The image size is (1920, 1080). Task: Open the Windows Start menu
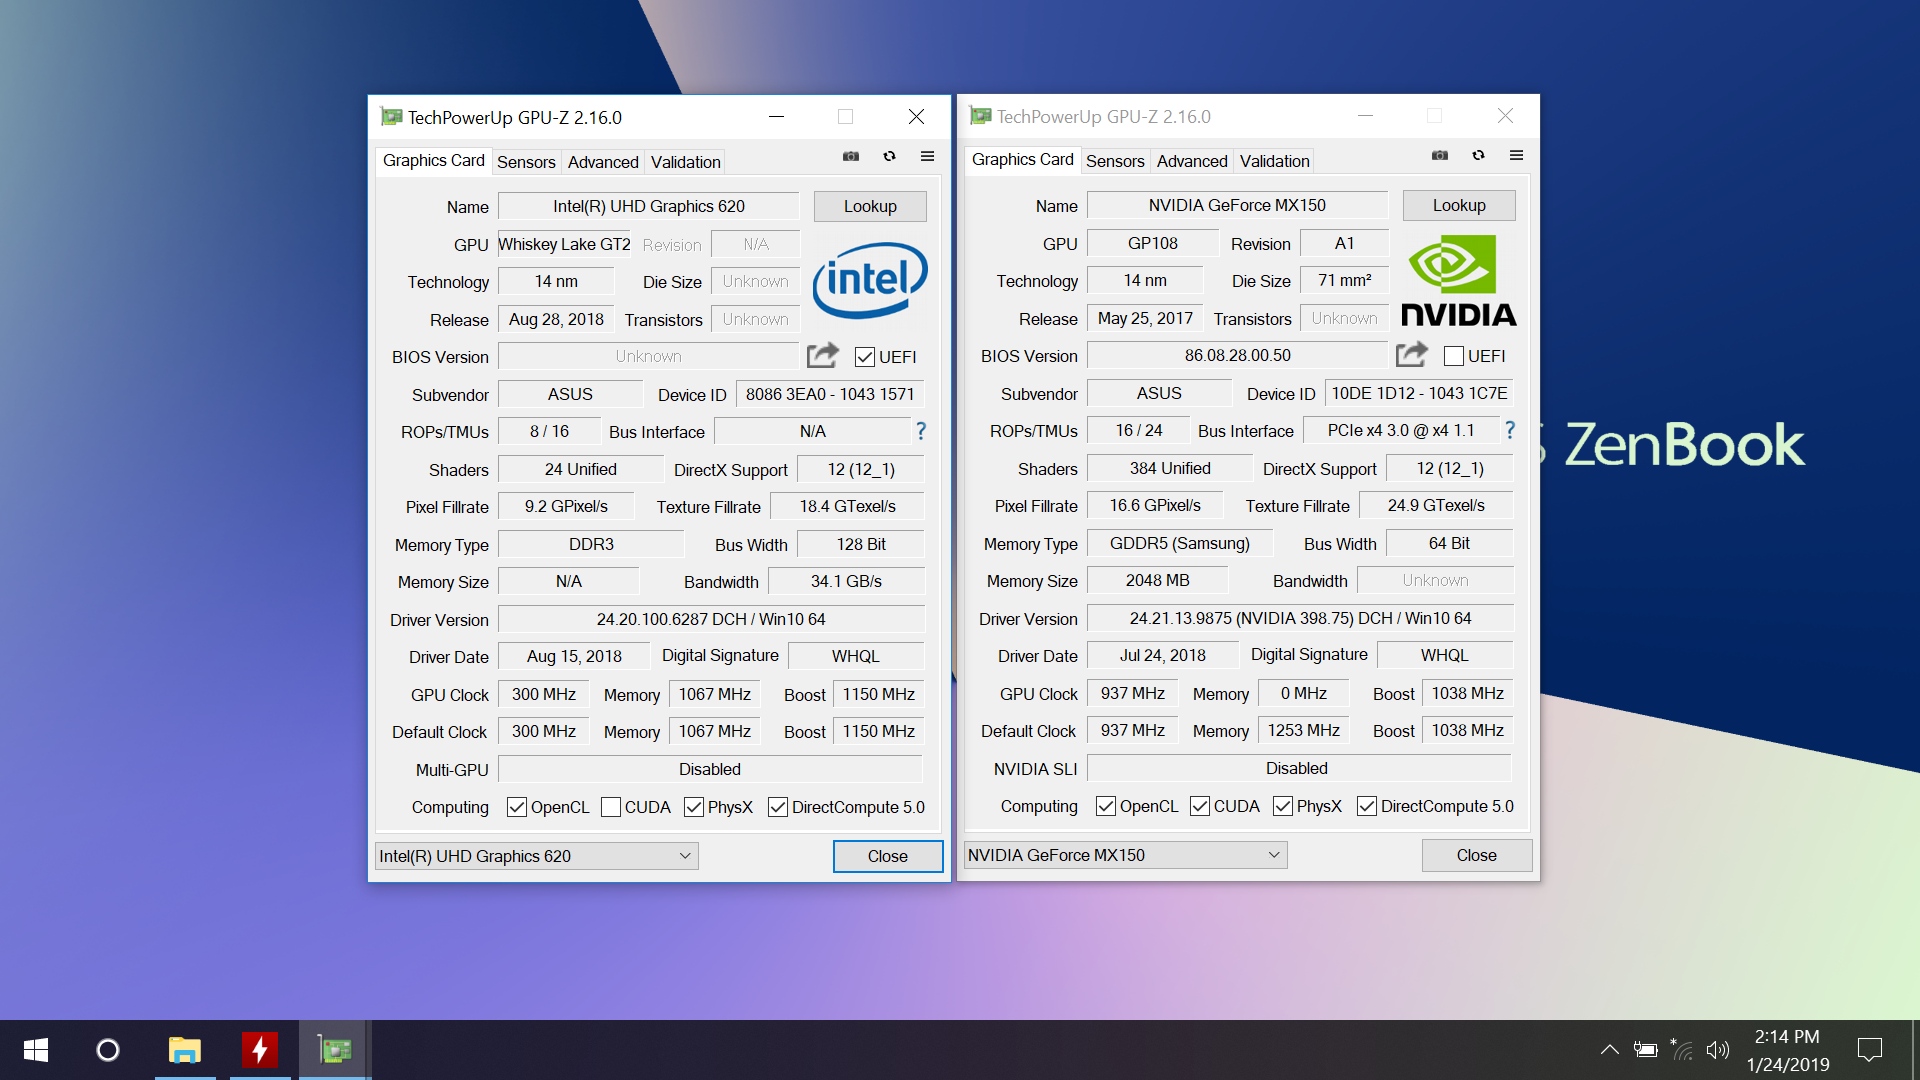point(36,1050)
